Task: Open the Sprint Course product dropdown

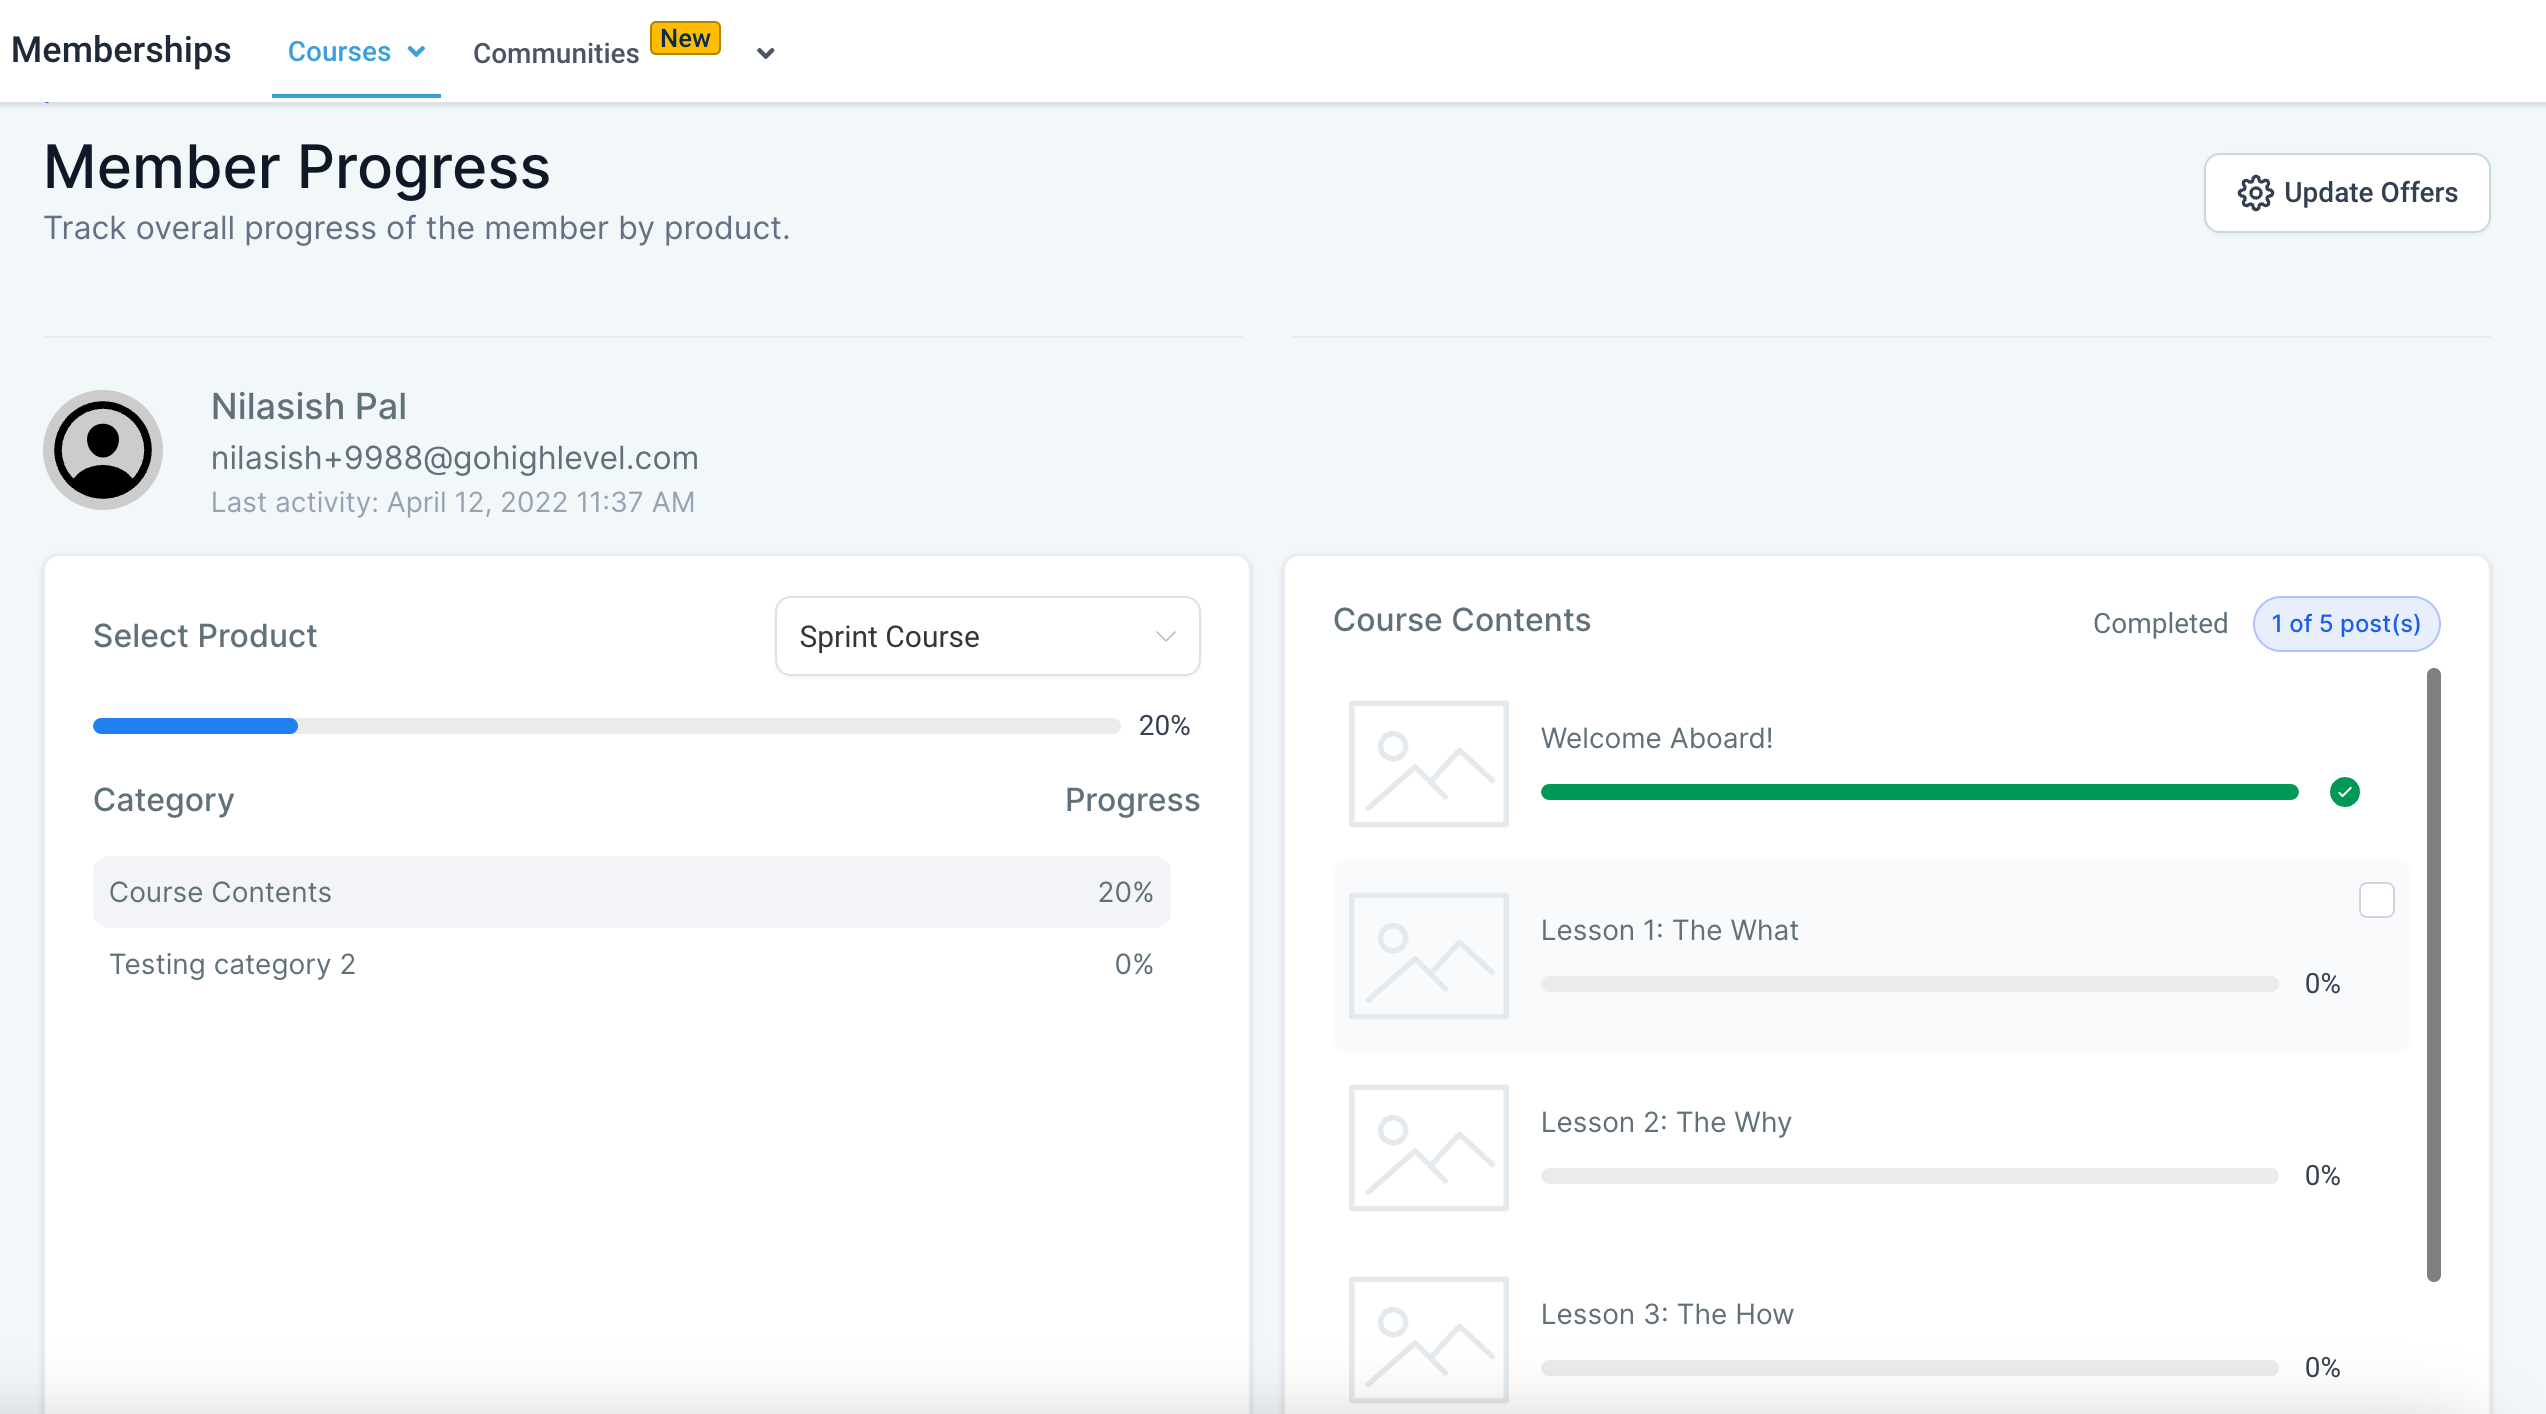Action: click(987, 636)
